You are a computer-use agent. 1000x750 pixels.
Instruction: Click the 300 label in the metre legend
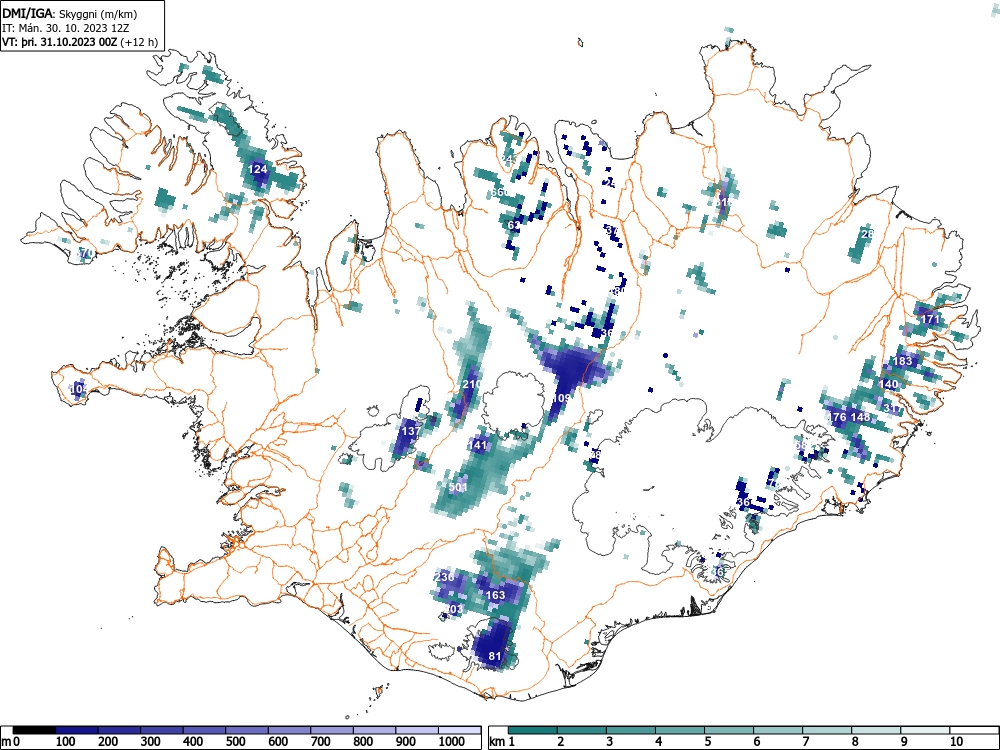pyautogui.click(x=151, y=741)
